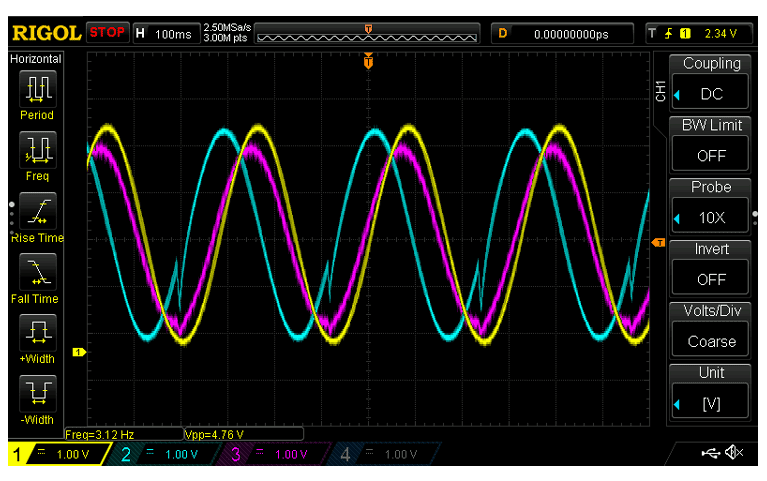Image resolution: width=767 pixels, height=481 pixels.
Task: Click the USB connection status icon
Action: tap(710, 454)
